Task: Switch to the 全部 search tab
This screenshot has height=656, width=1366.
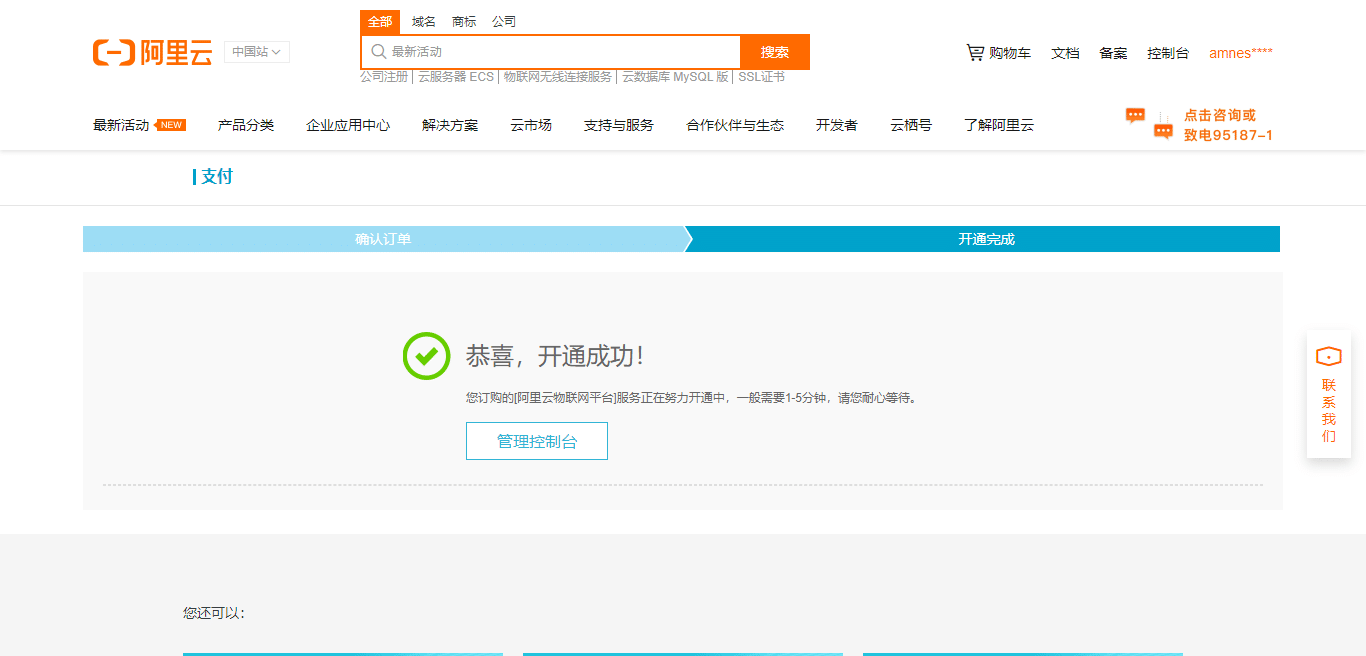Action: (x=380, y=22)
